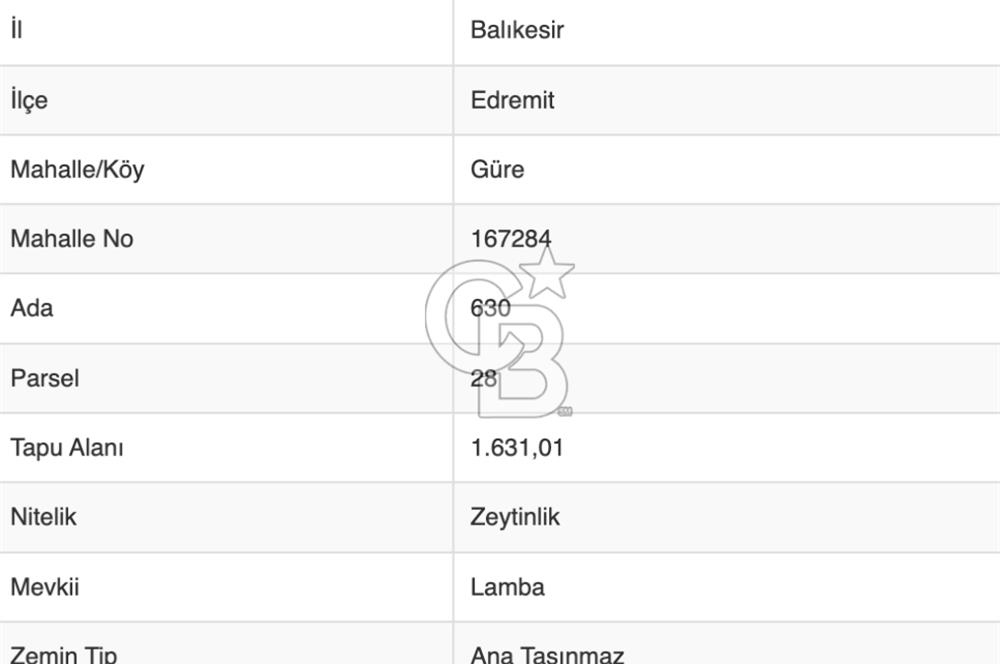The width and height of the screenshot is (1000, 664).
Task: Select the Ana Taşınmaz value
Action: [547, 655]
